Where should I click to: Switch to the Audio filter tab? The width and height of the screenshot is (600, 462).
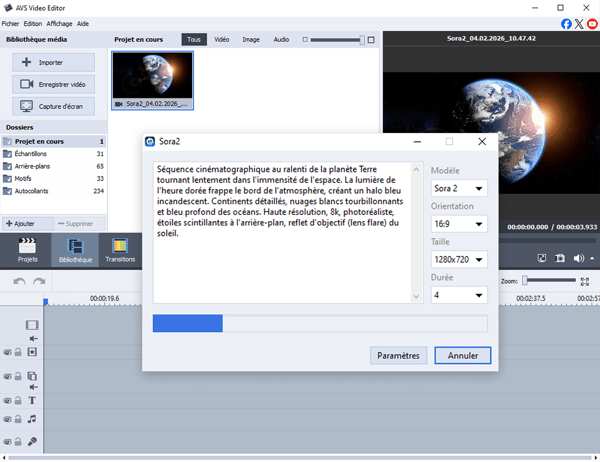[x=281, y=39]
